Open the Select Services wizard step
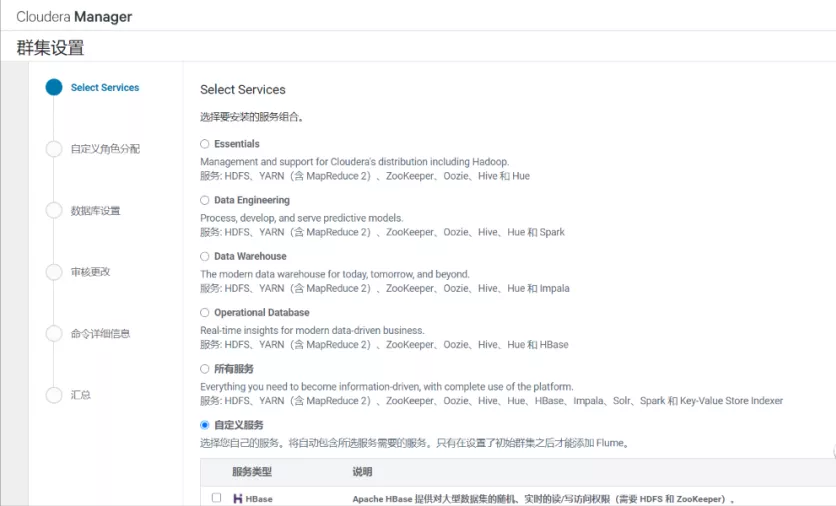Screen dimensions: 836x506 (x=105, y=87)
